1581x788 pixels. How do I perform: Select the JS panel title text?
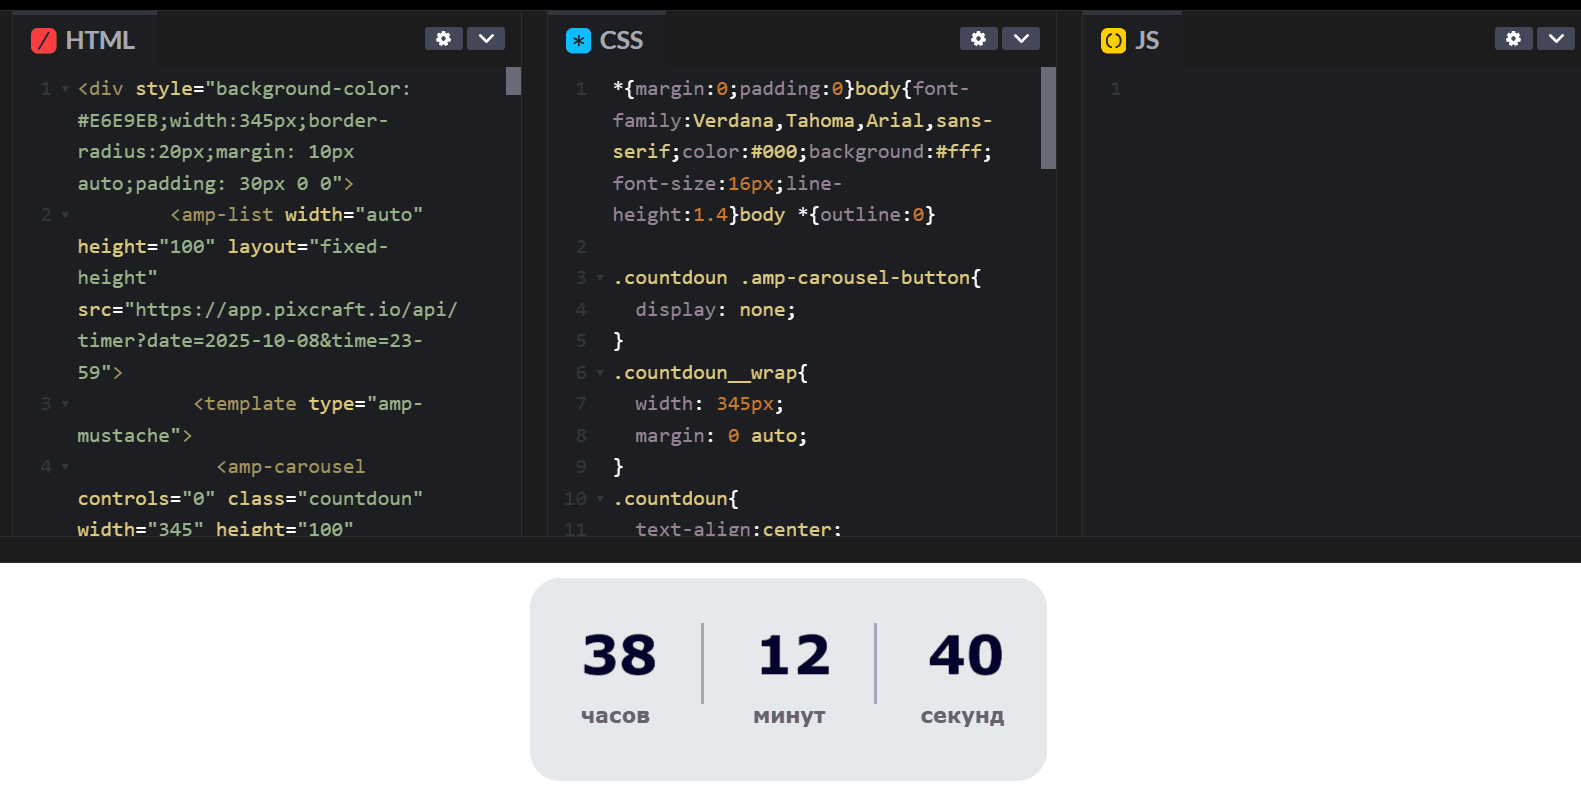tap(1146, 41)
